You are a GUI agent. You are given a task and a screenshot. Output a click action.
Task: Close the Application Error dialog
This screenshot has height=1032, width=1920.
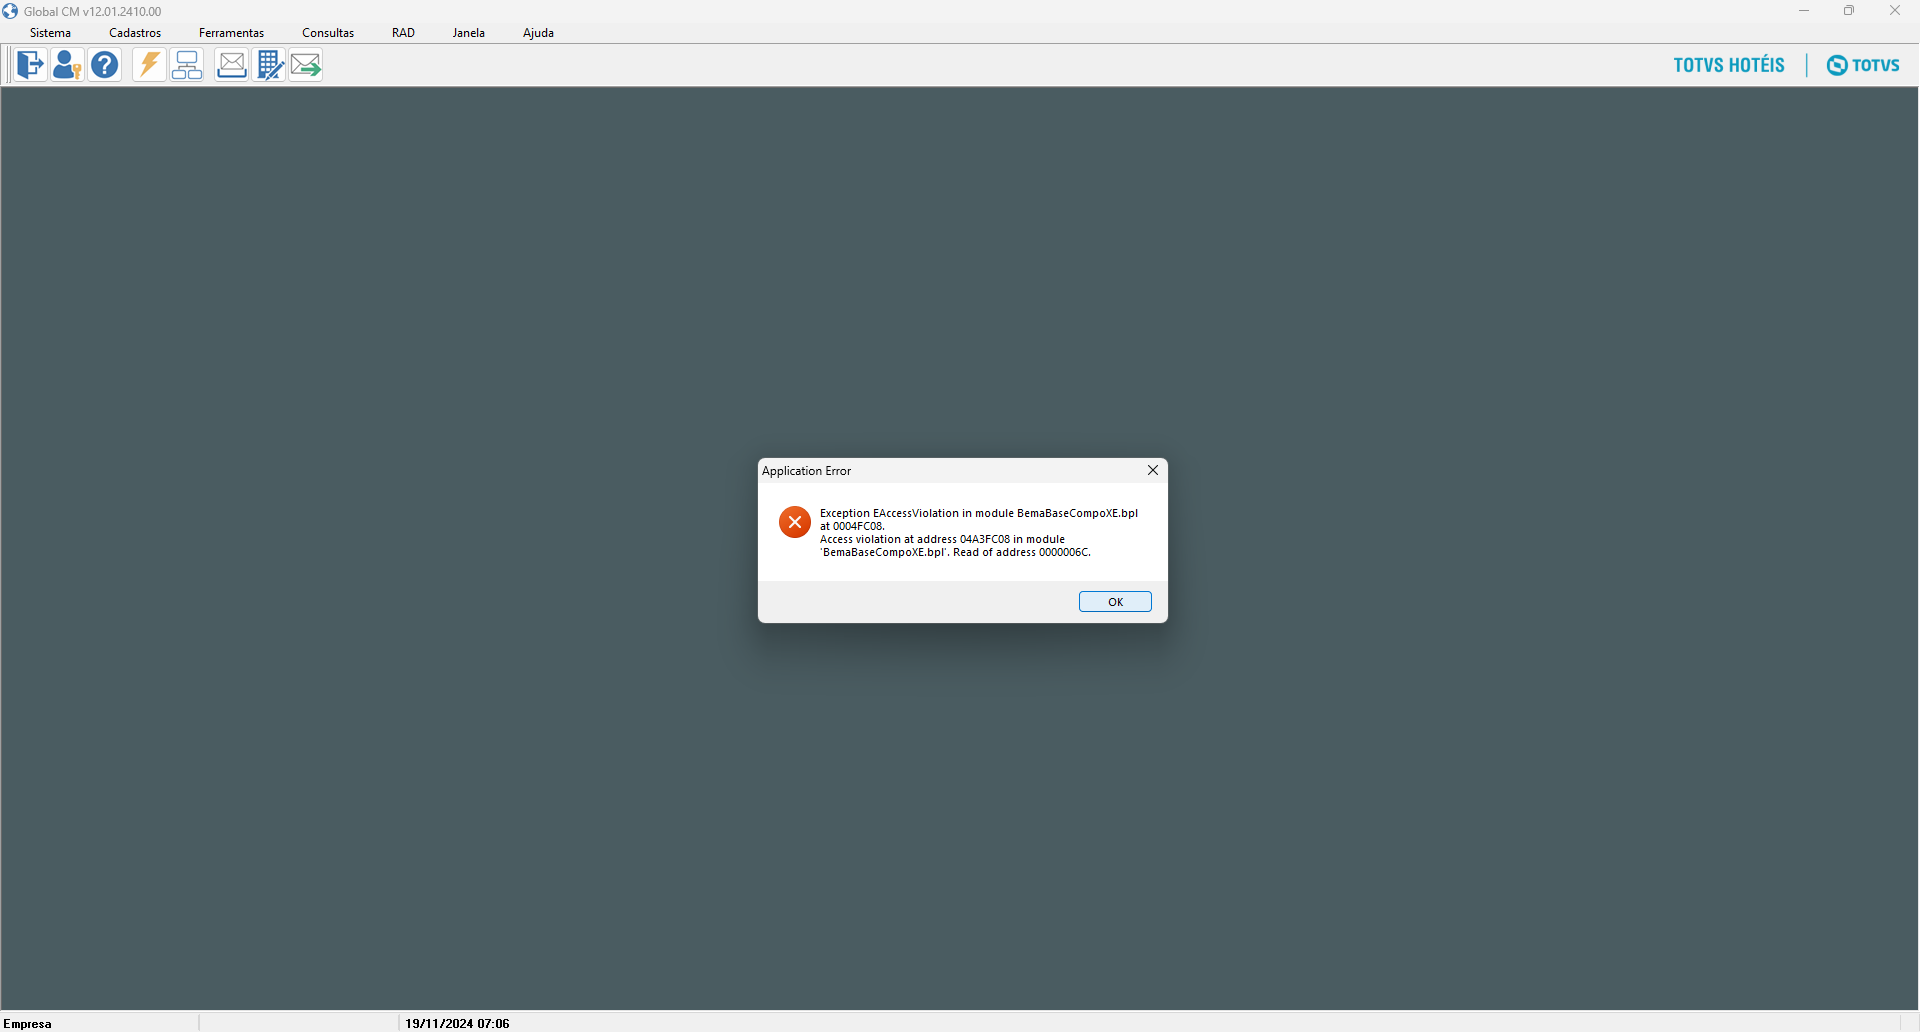[x=1153, y=470]
